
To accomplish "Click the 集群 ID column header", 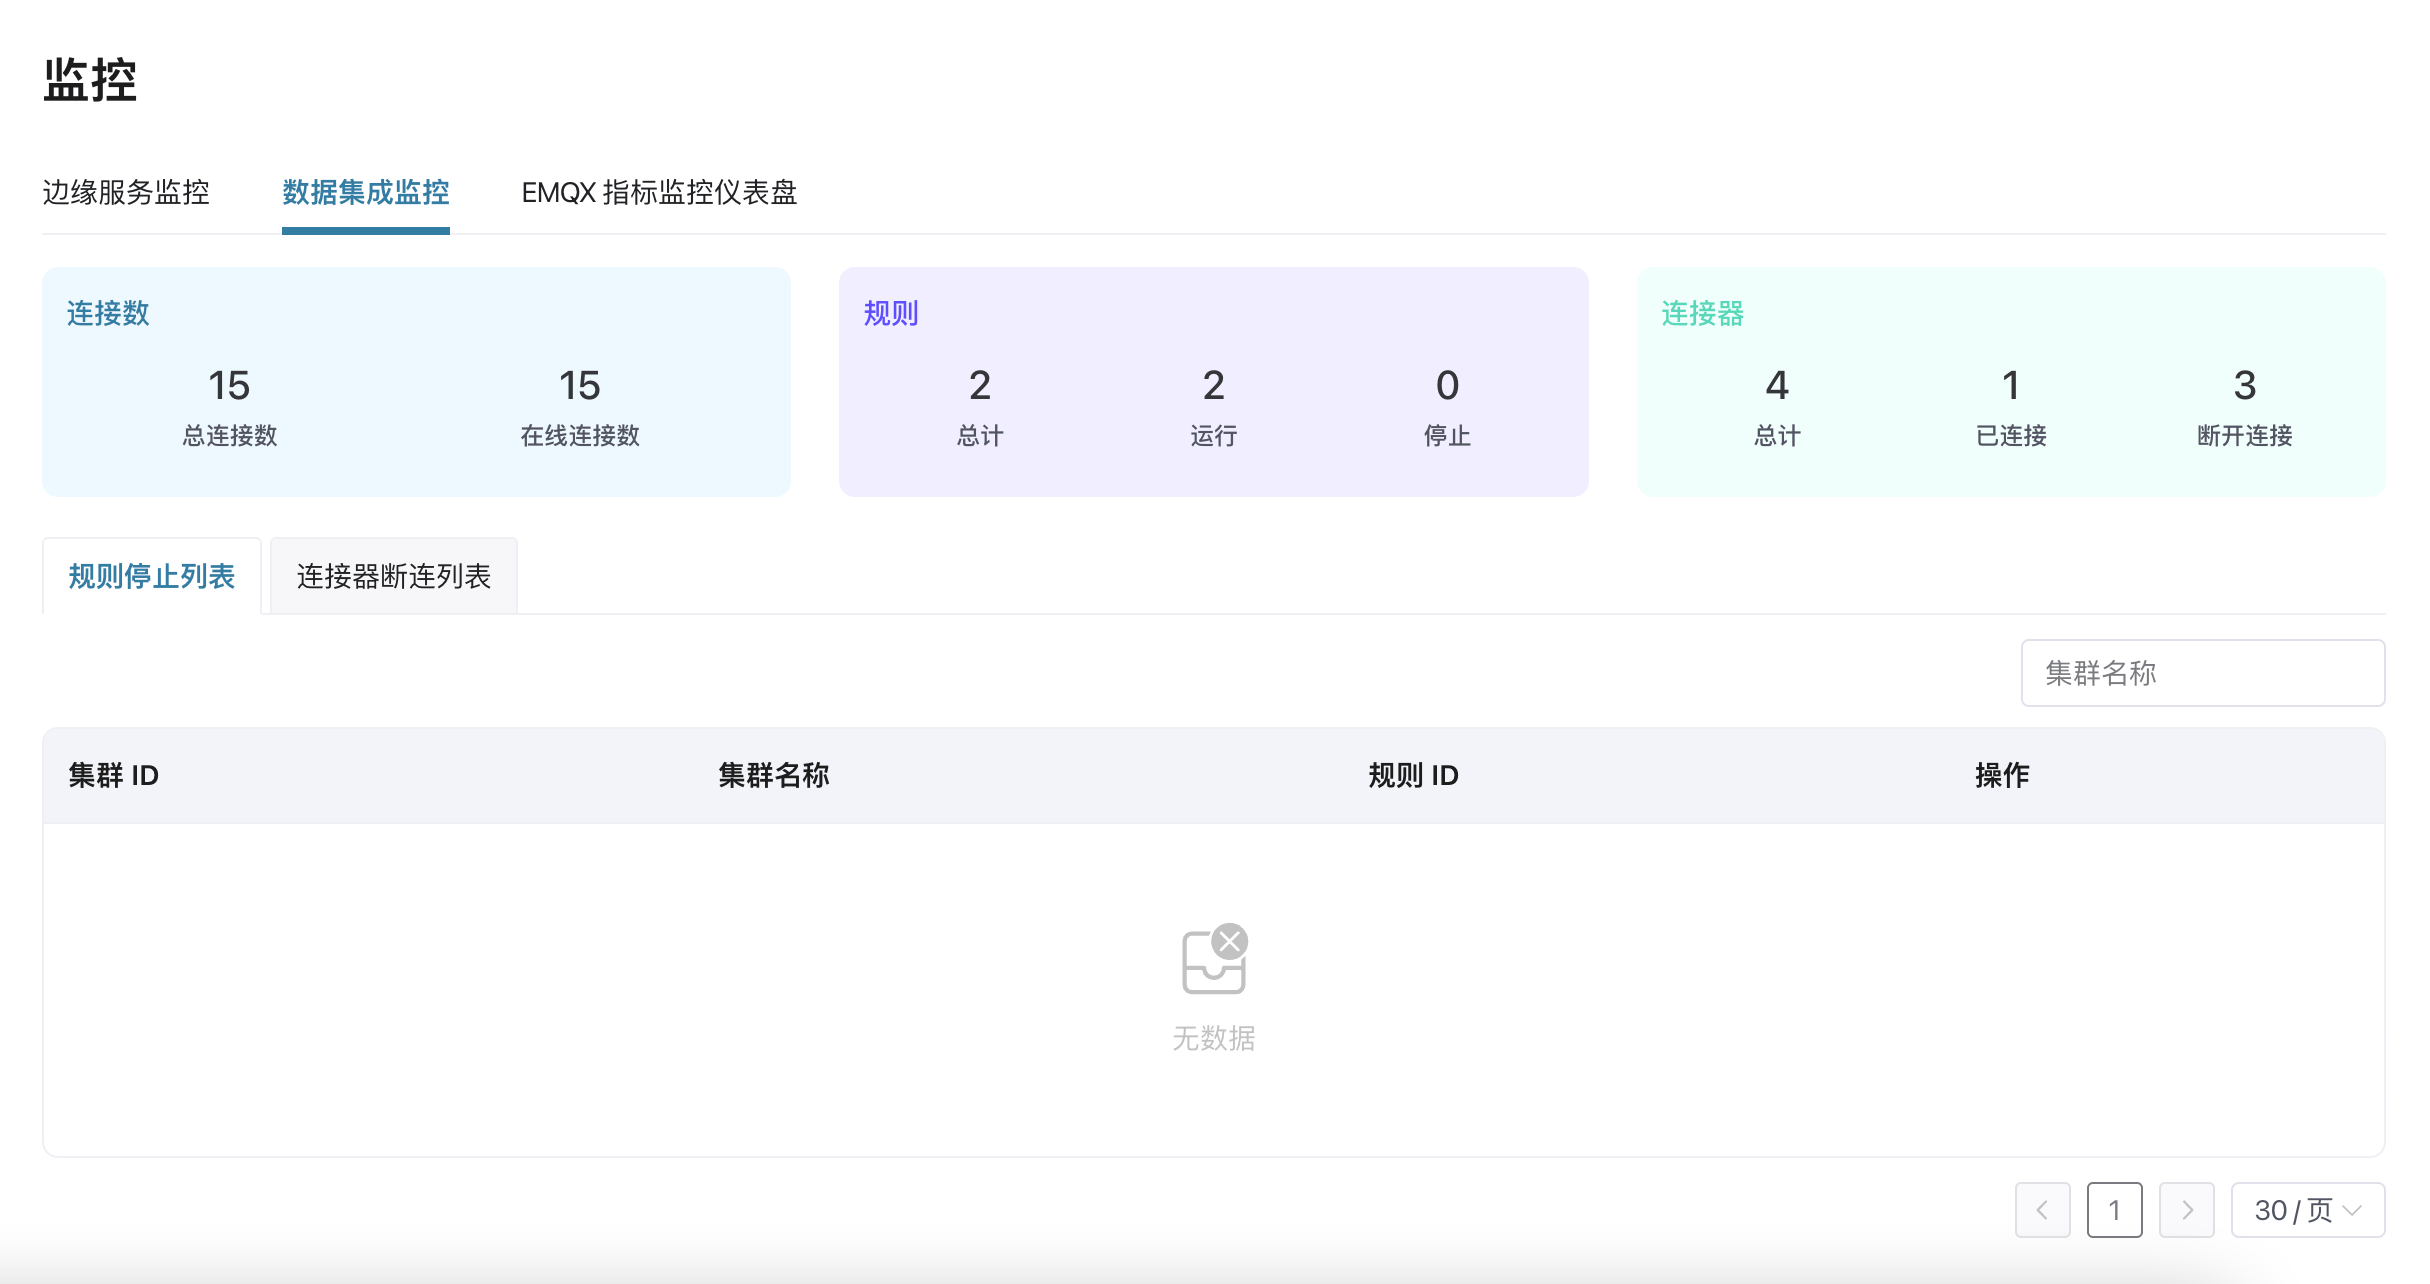I will pyautogui.click(x=114, y=775).
